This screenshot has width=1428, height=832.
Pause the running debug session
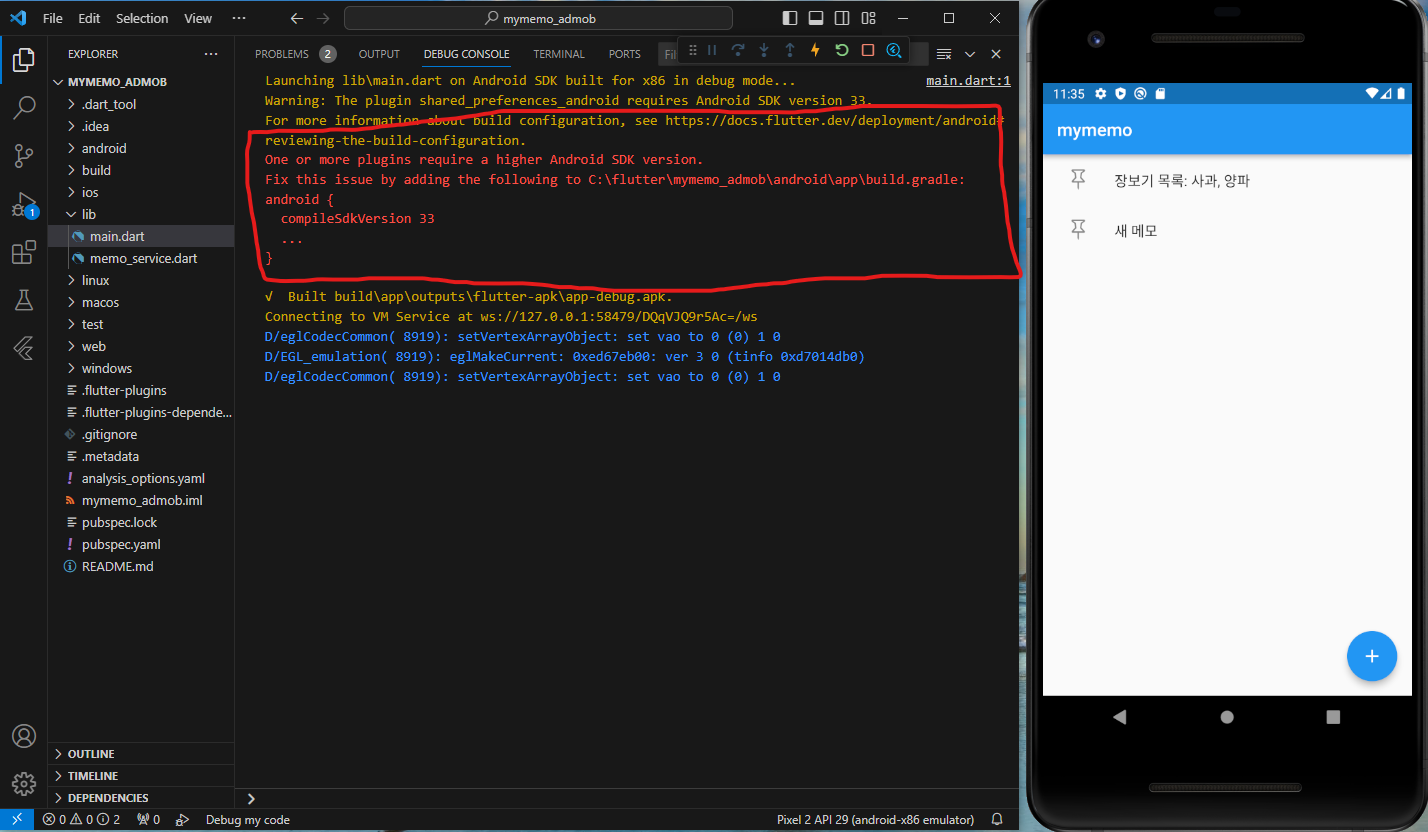[x=712, y=50]
